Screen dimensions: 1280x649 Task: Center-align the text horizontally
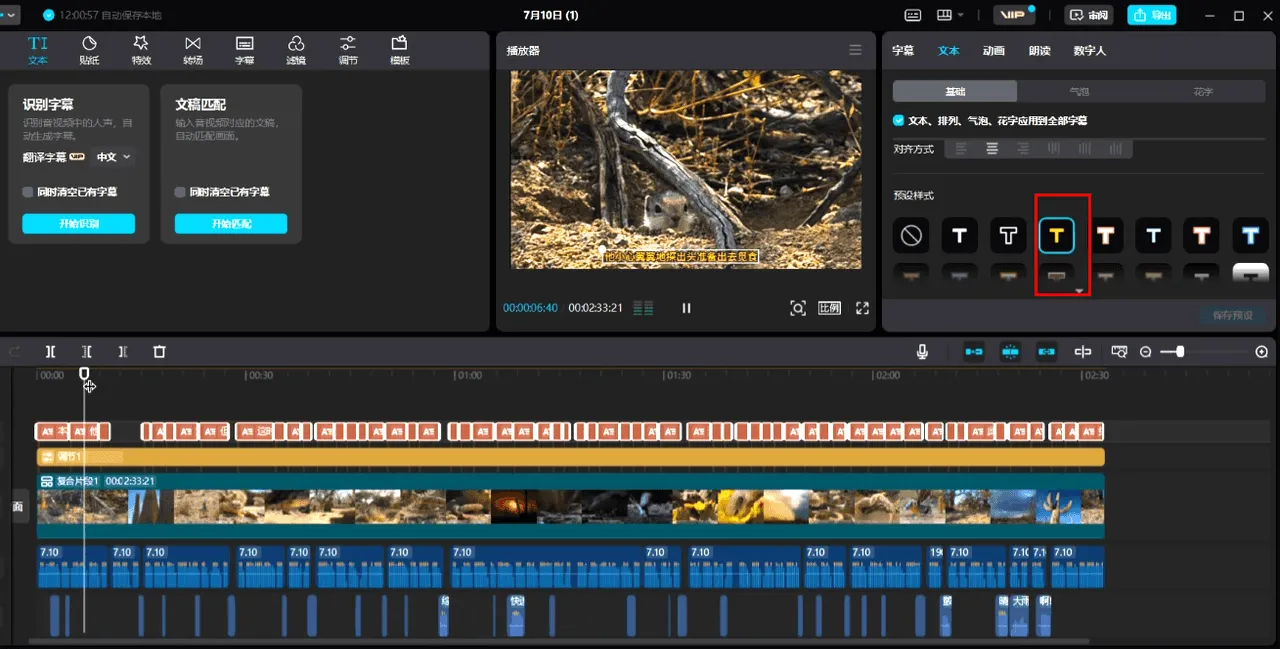coord(992,149)
